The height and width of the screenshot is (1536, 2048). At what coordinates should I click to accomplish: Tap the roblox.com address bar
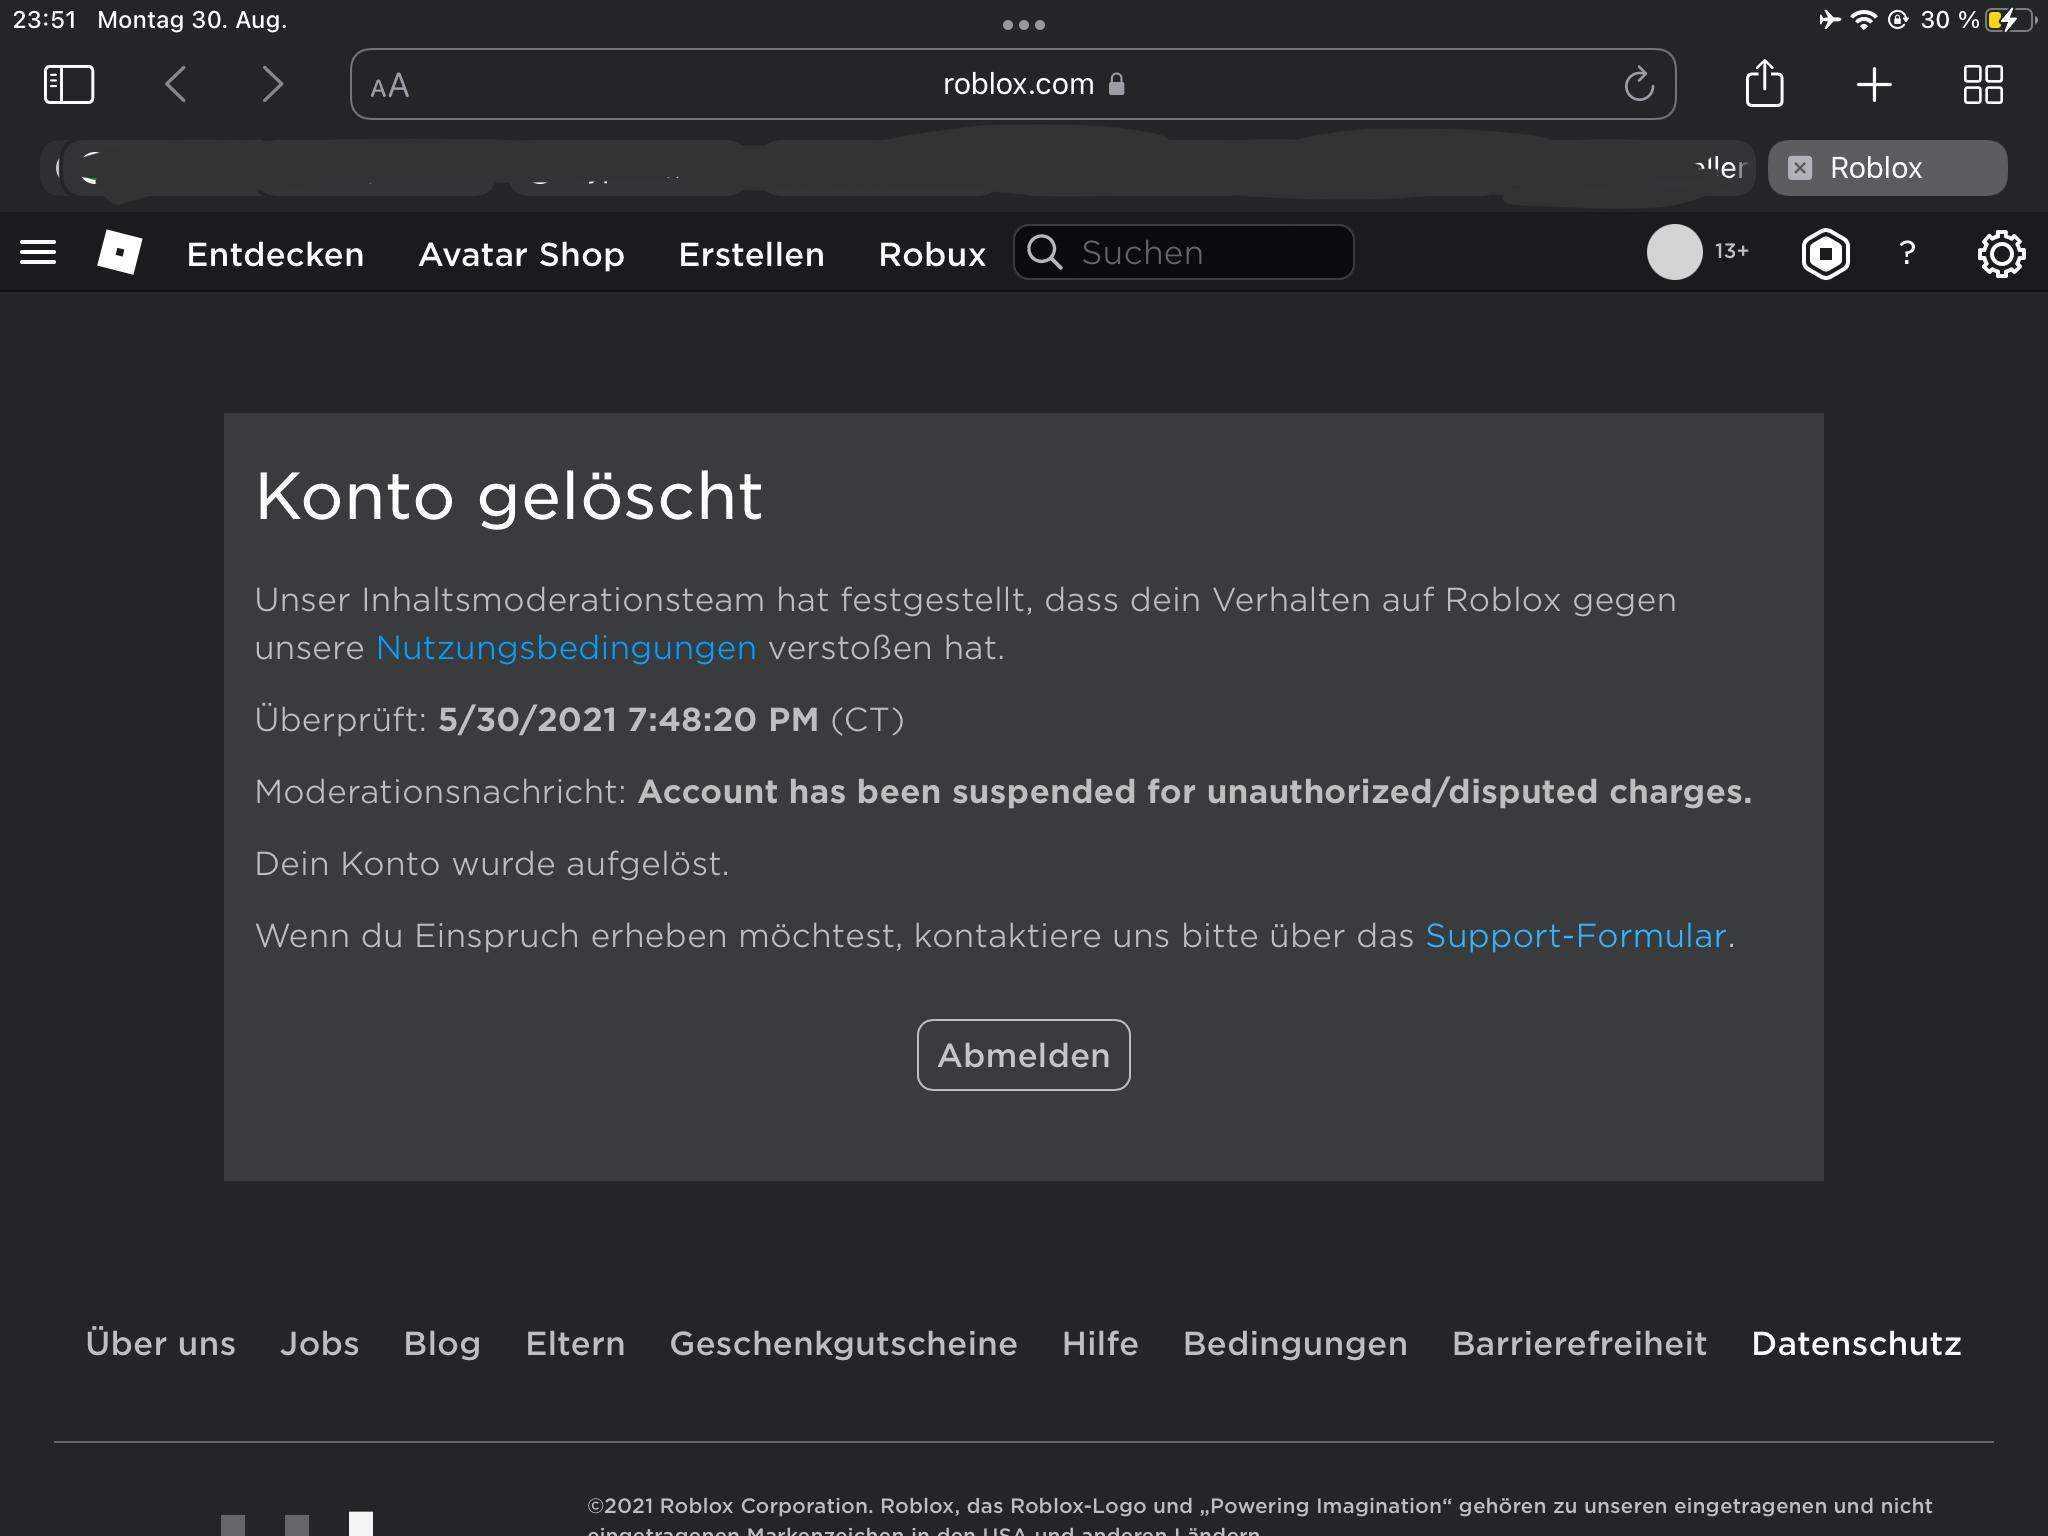(x=1012, y=84)
